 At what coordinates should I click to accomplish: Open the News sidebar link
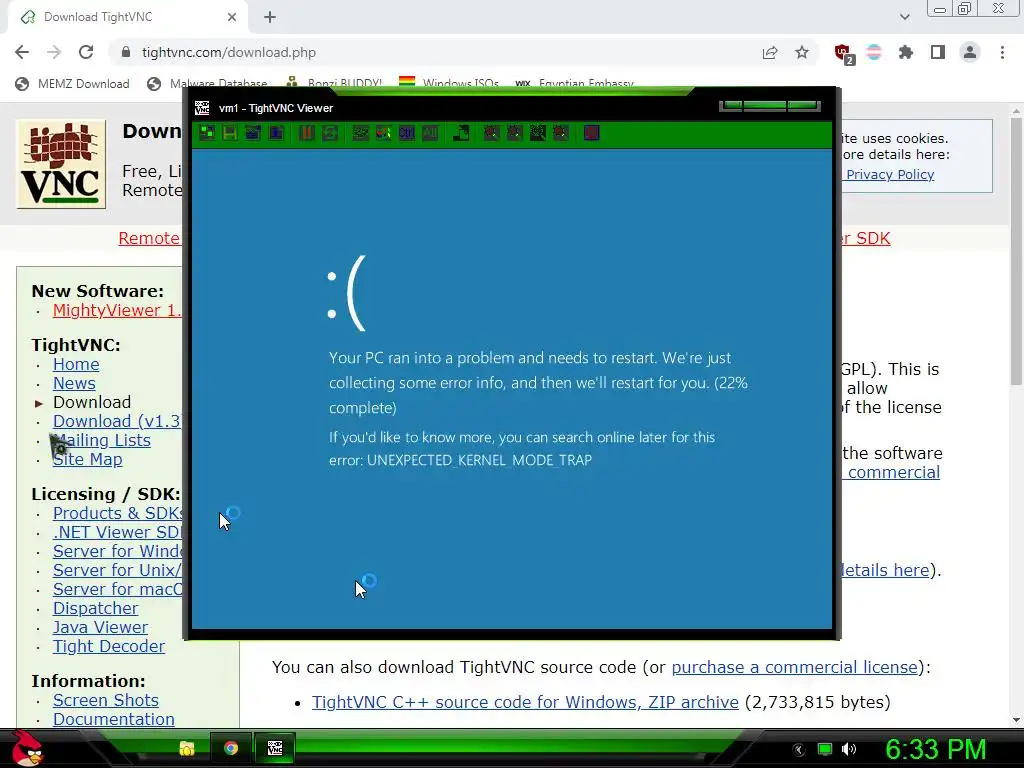[74, 383]
